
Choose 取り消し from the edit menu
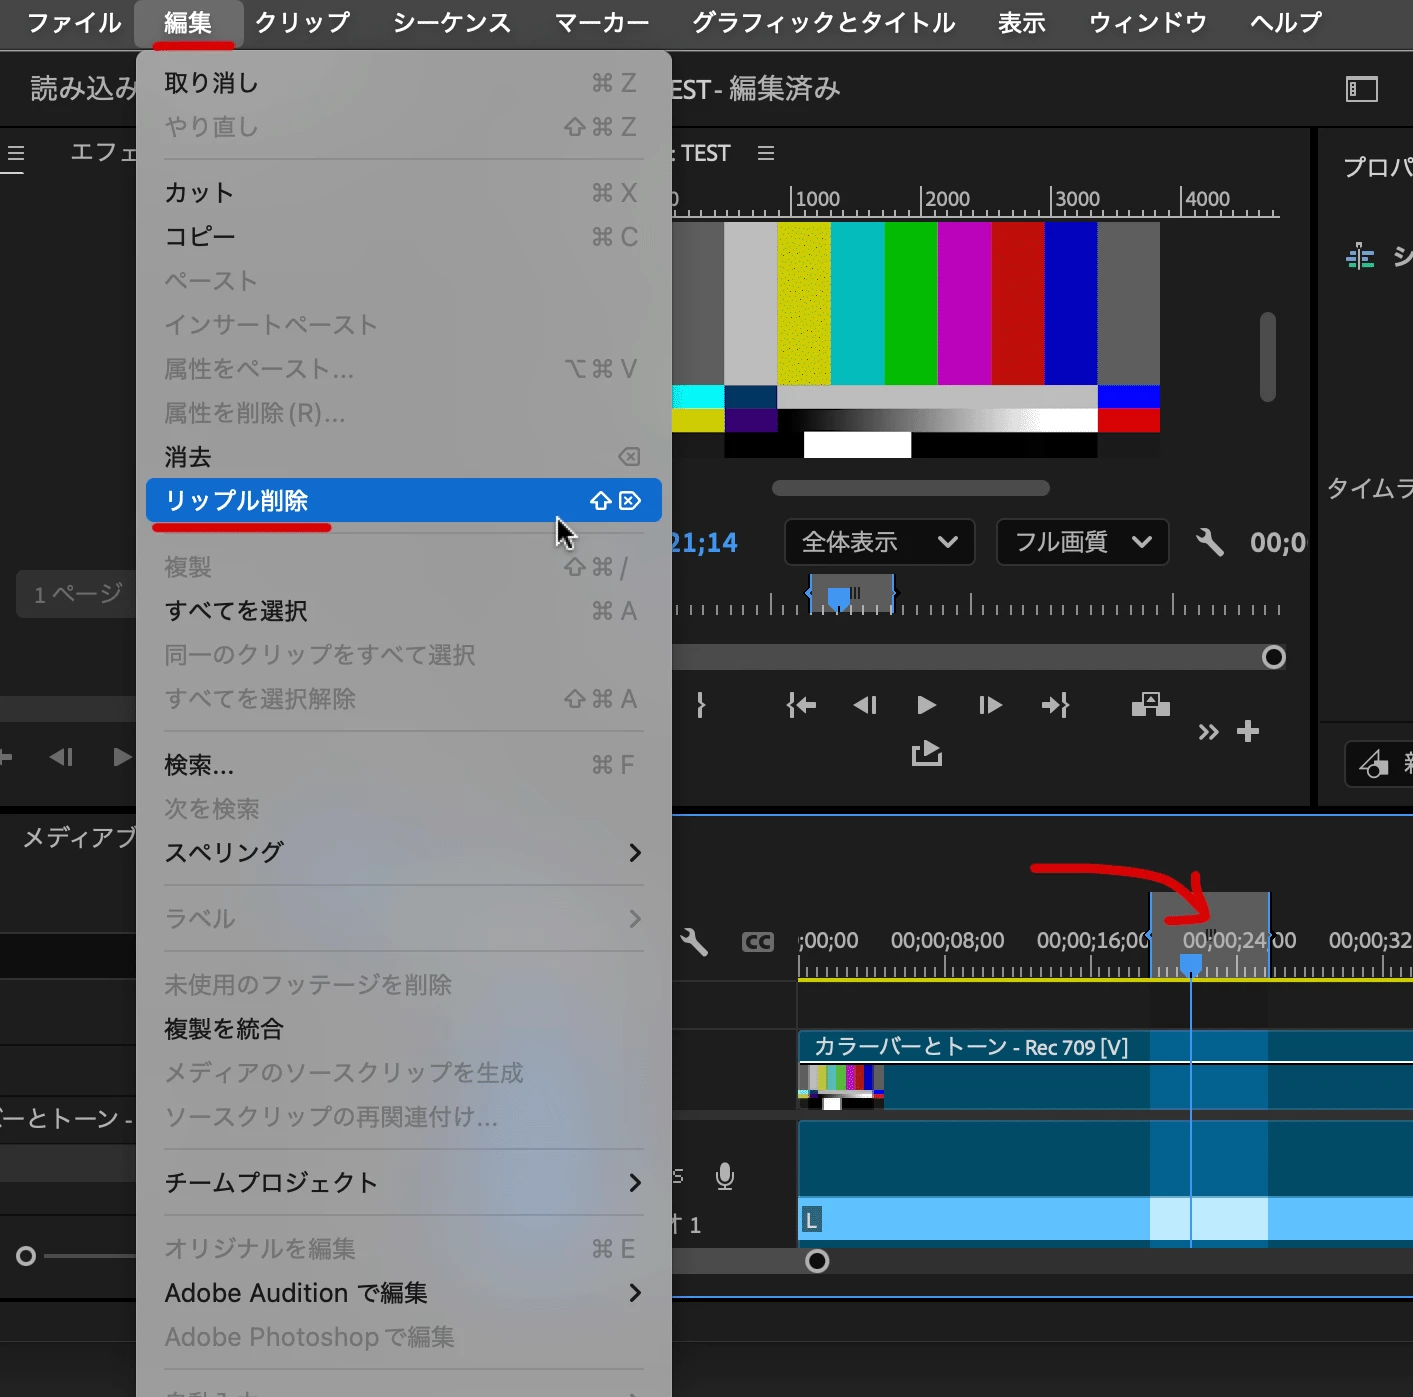[403, 83]
